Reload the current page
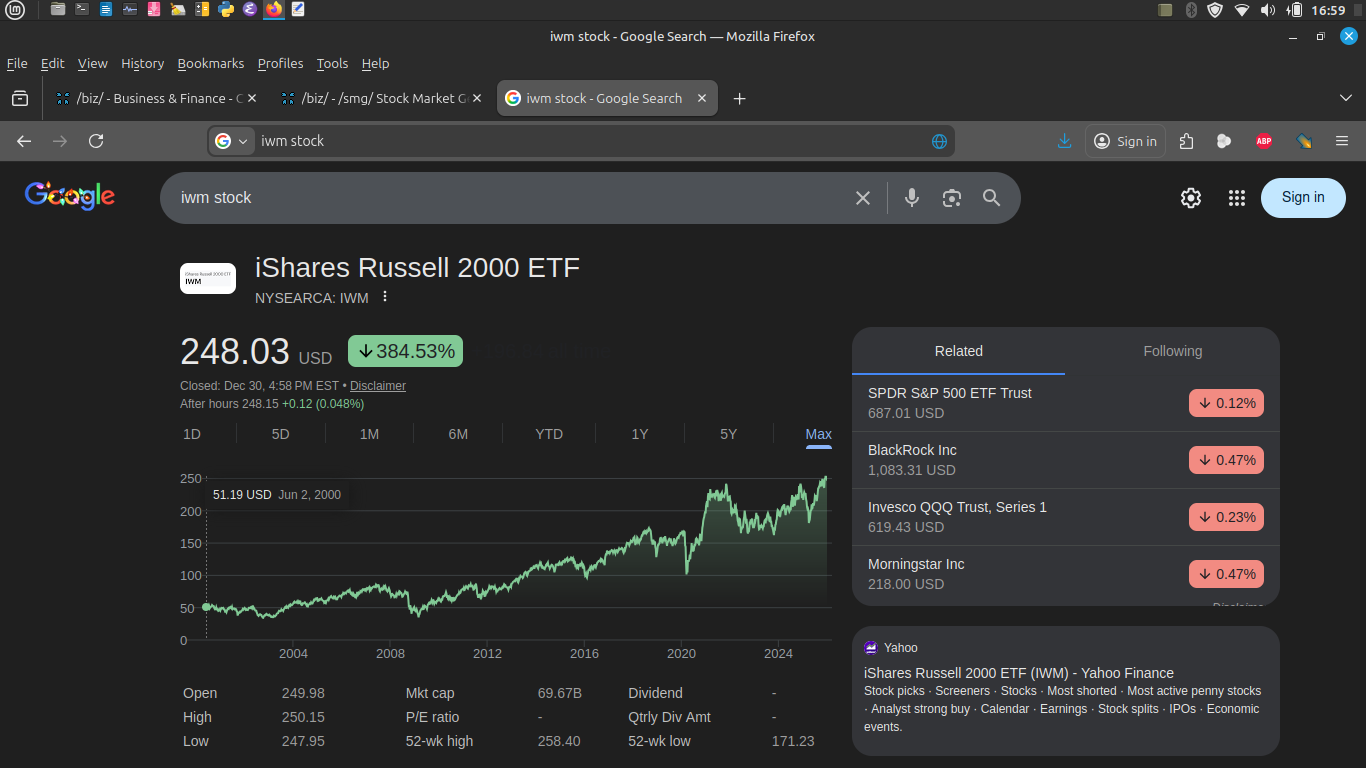 coord(96,141)
